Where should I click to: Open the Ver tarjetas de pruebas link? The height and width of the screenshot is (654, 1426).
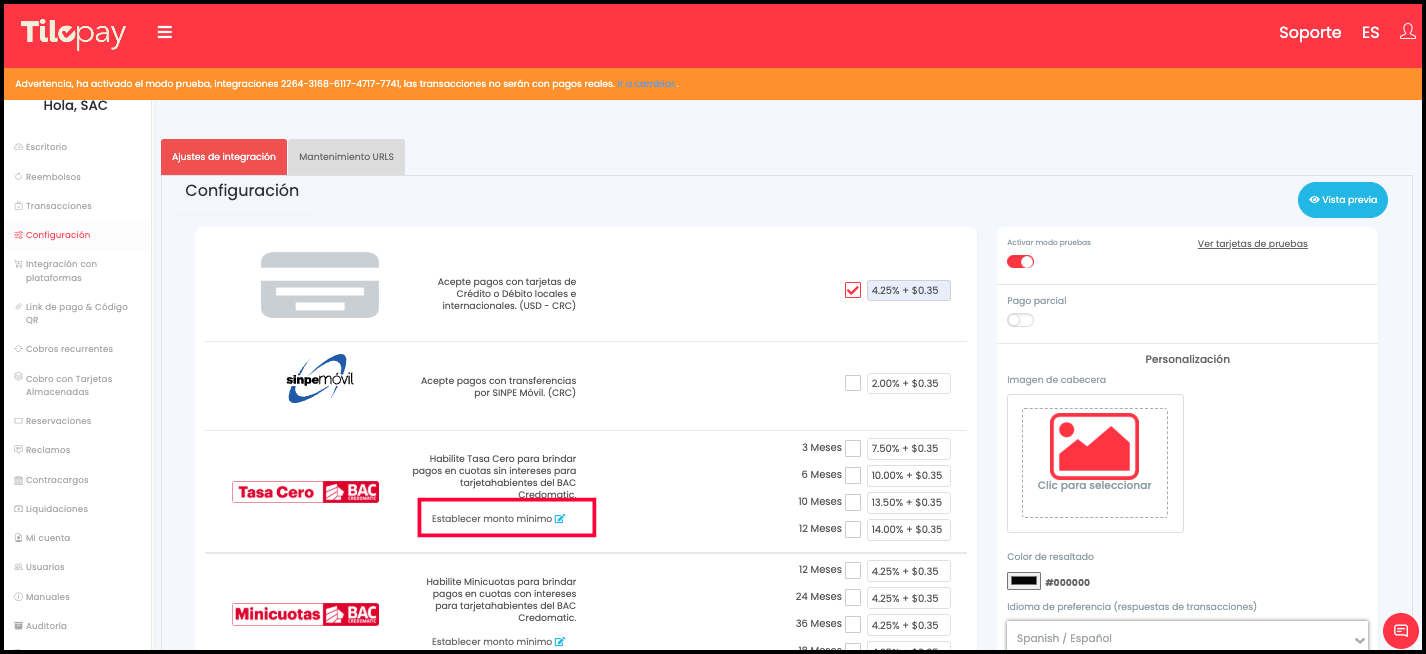click(1252, 244)
